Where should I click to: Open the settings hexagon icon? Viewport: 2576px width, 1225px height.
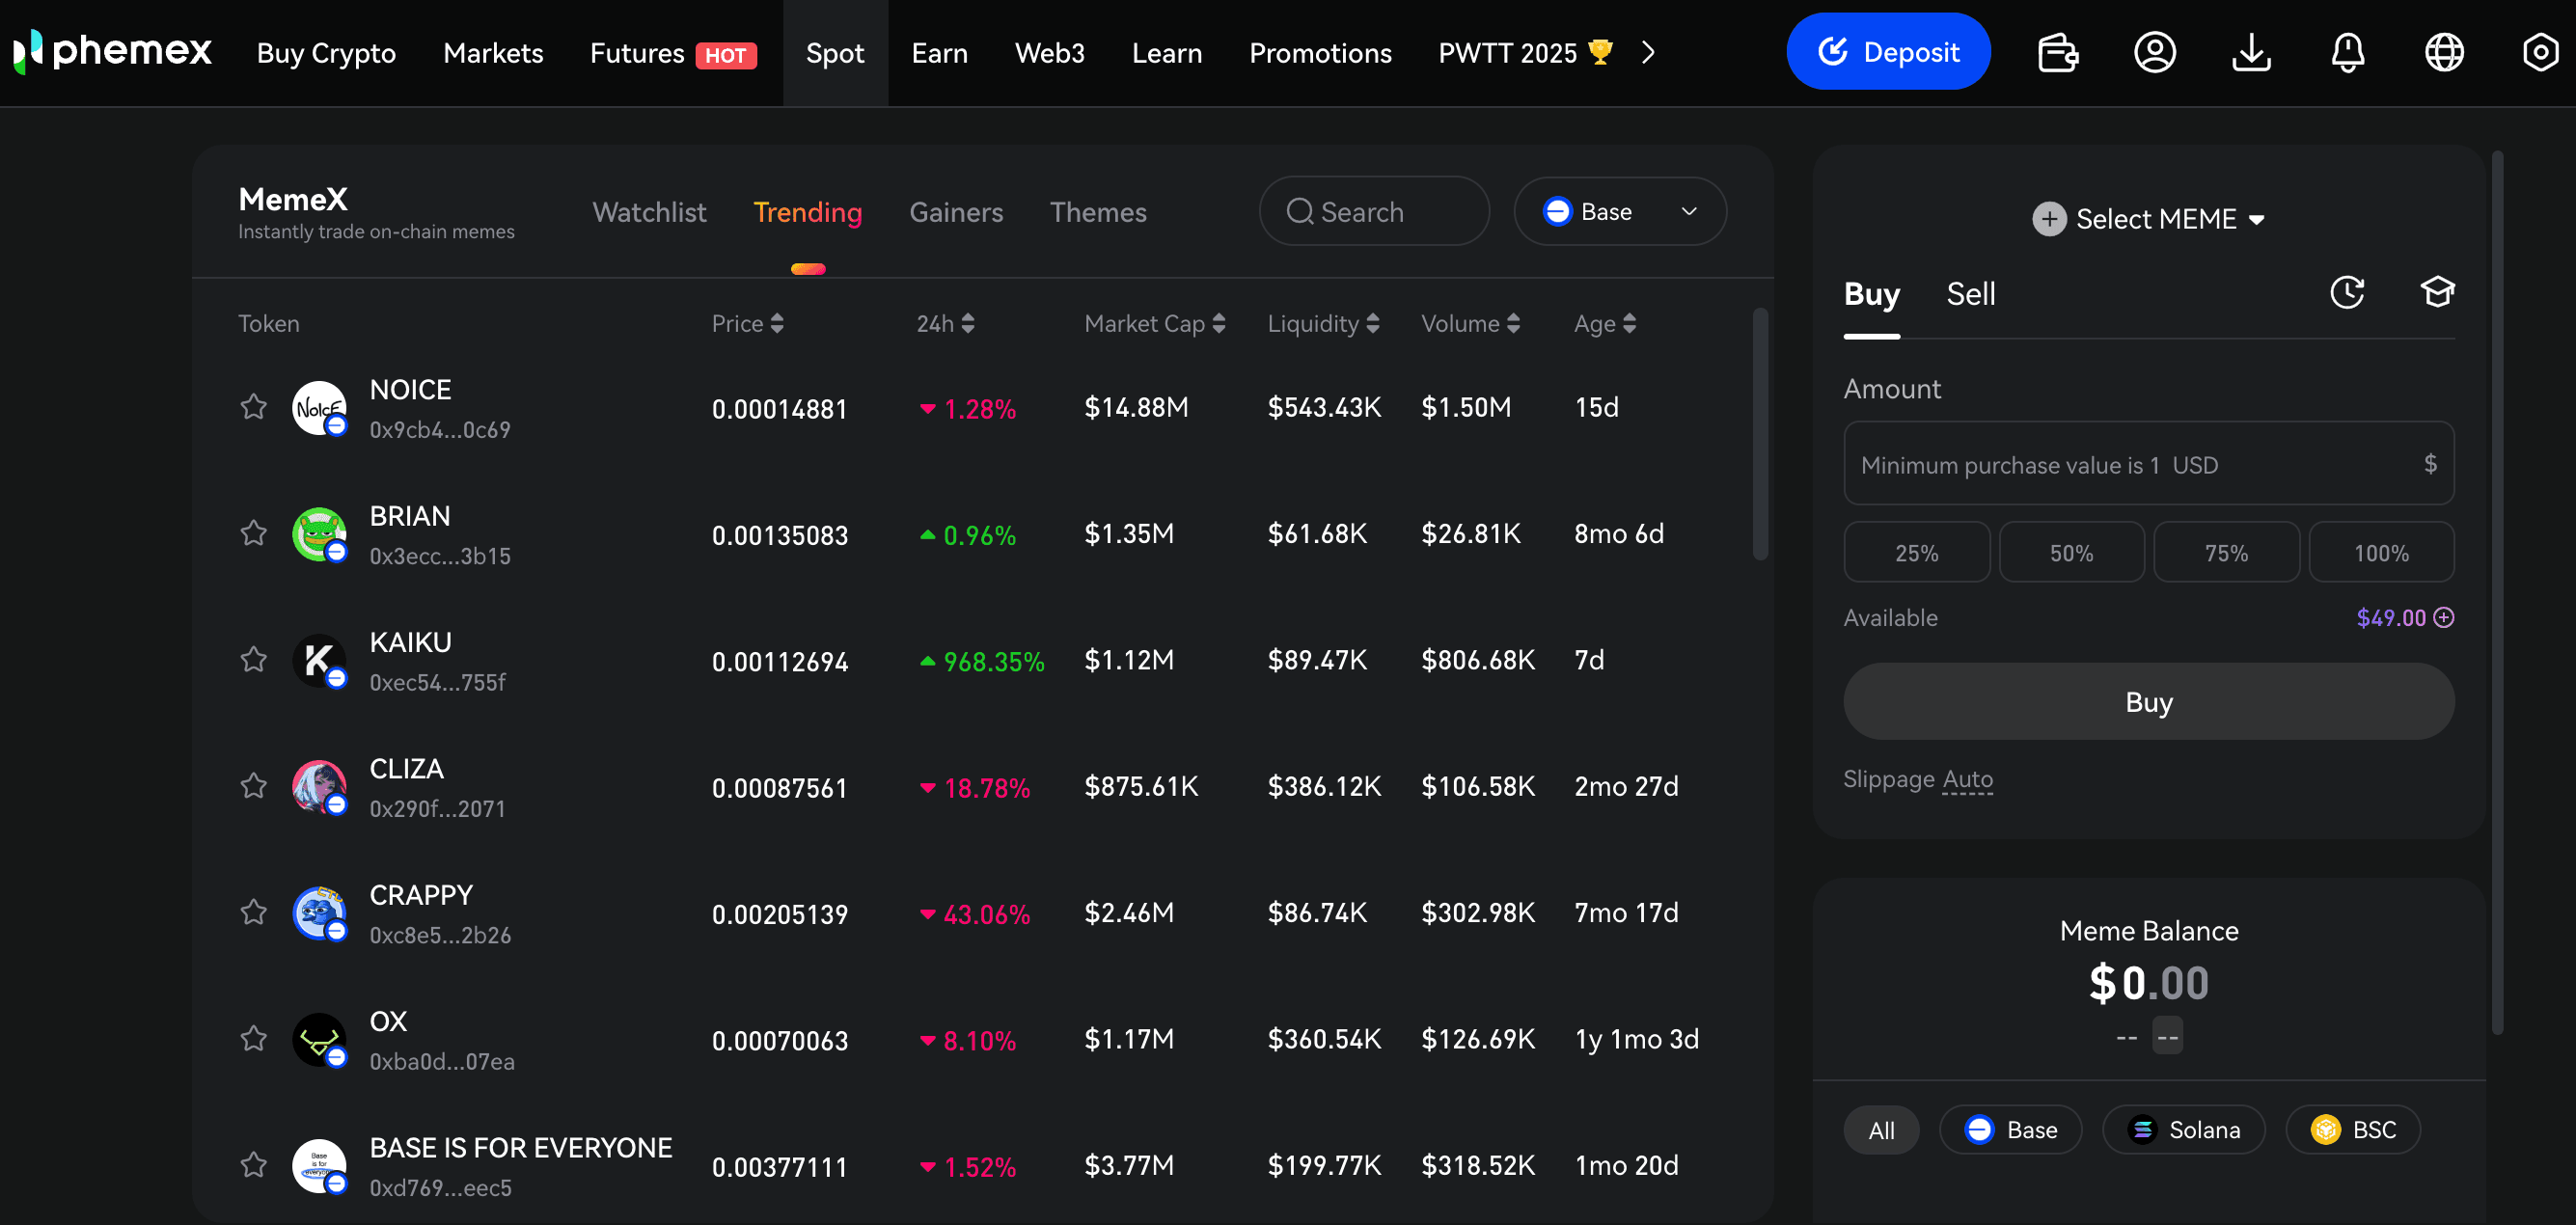pyautogui.click(x=2540, y=52)
